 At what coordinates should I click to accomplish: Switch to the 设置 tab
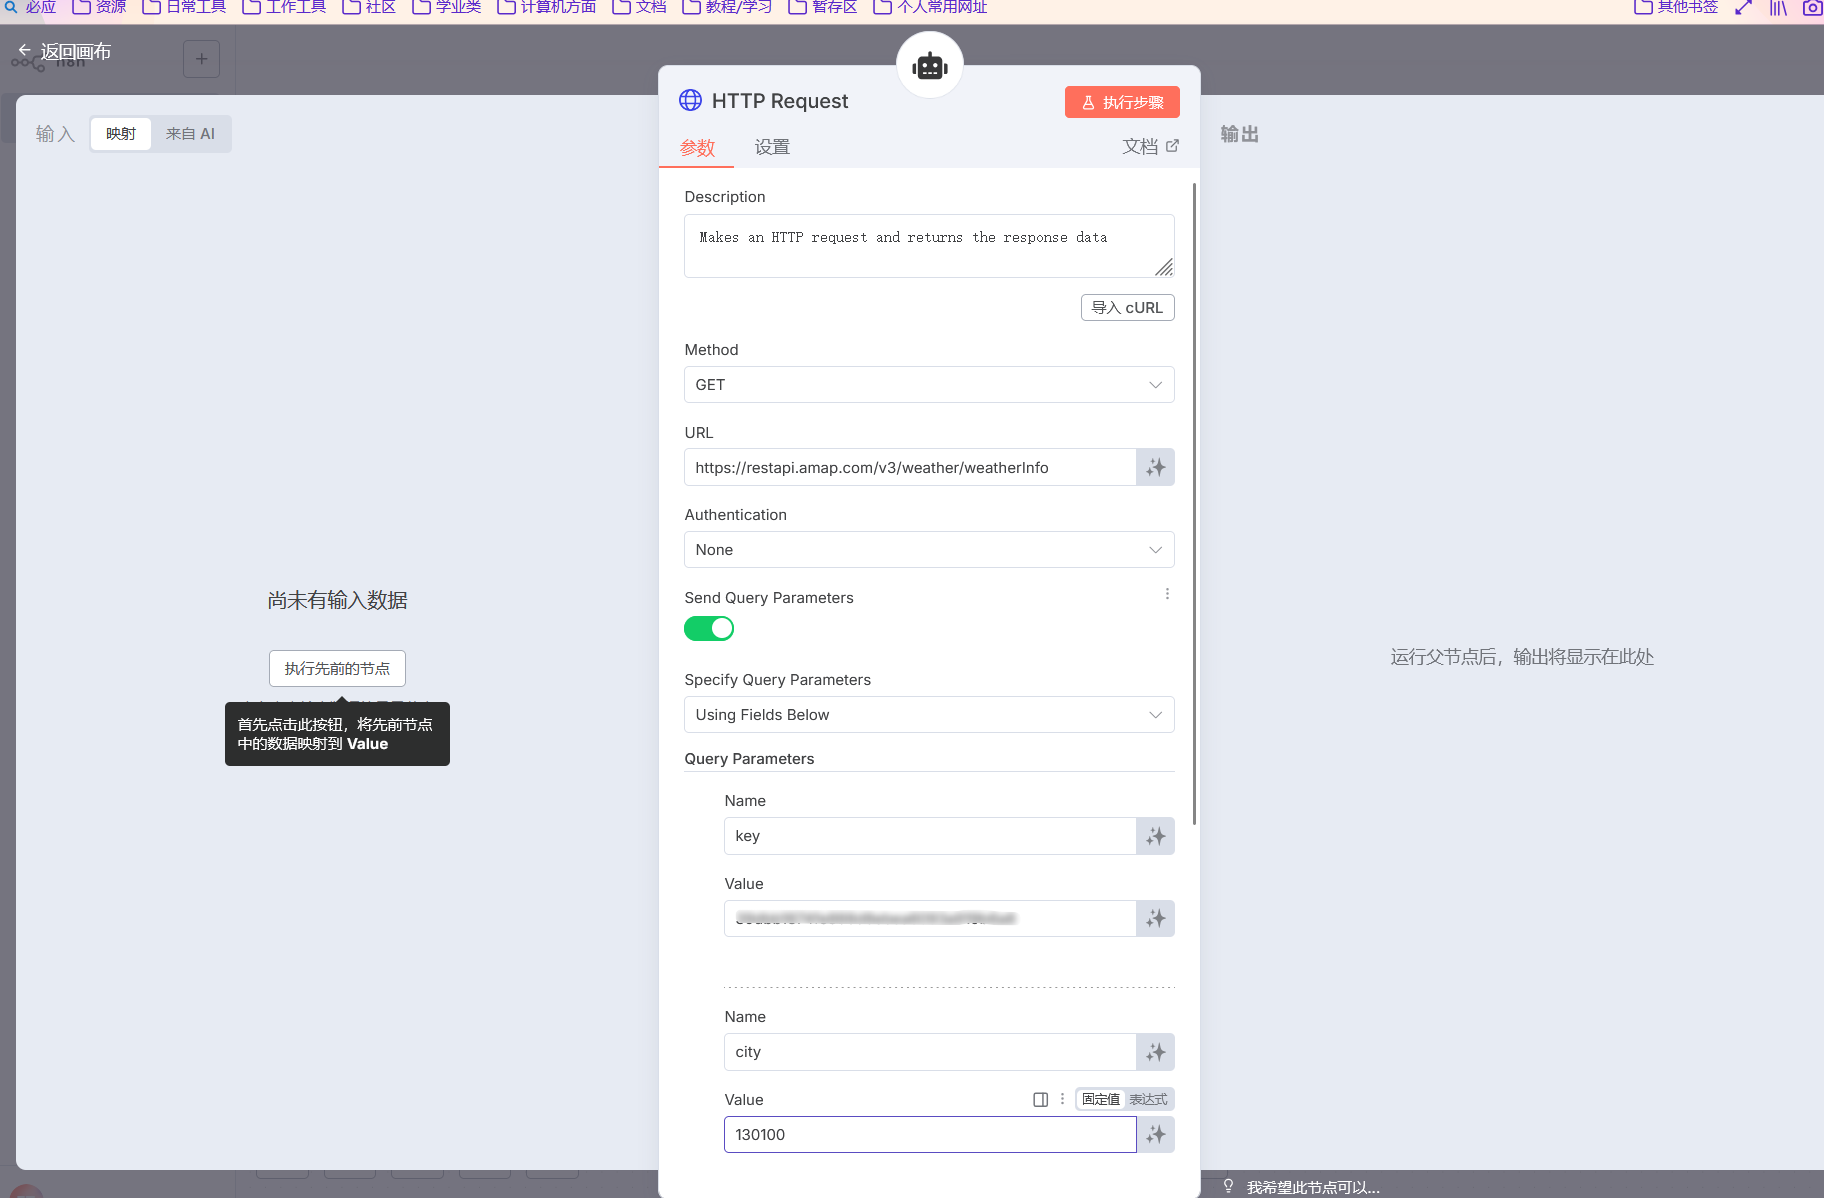pyautogui.click(x=771, y=147)
